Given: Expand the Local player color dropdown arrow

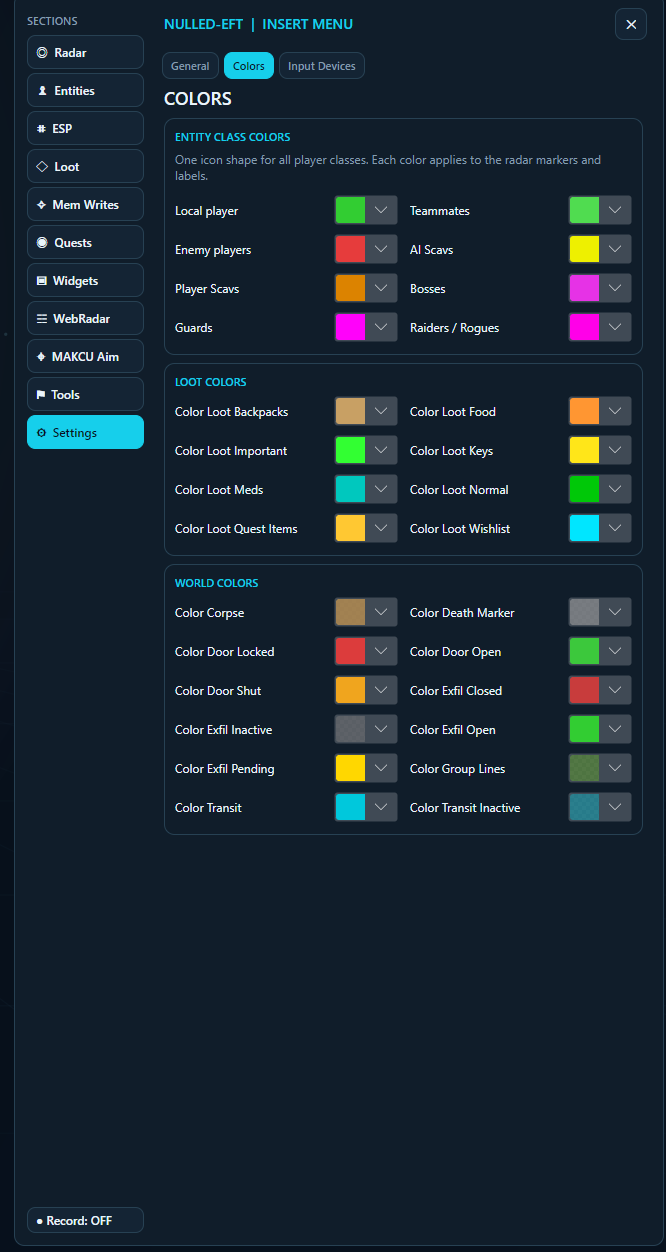Looking at the screenshot, I should [381, 210].
